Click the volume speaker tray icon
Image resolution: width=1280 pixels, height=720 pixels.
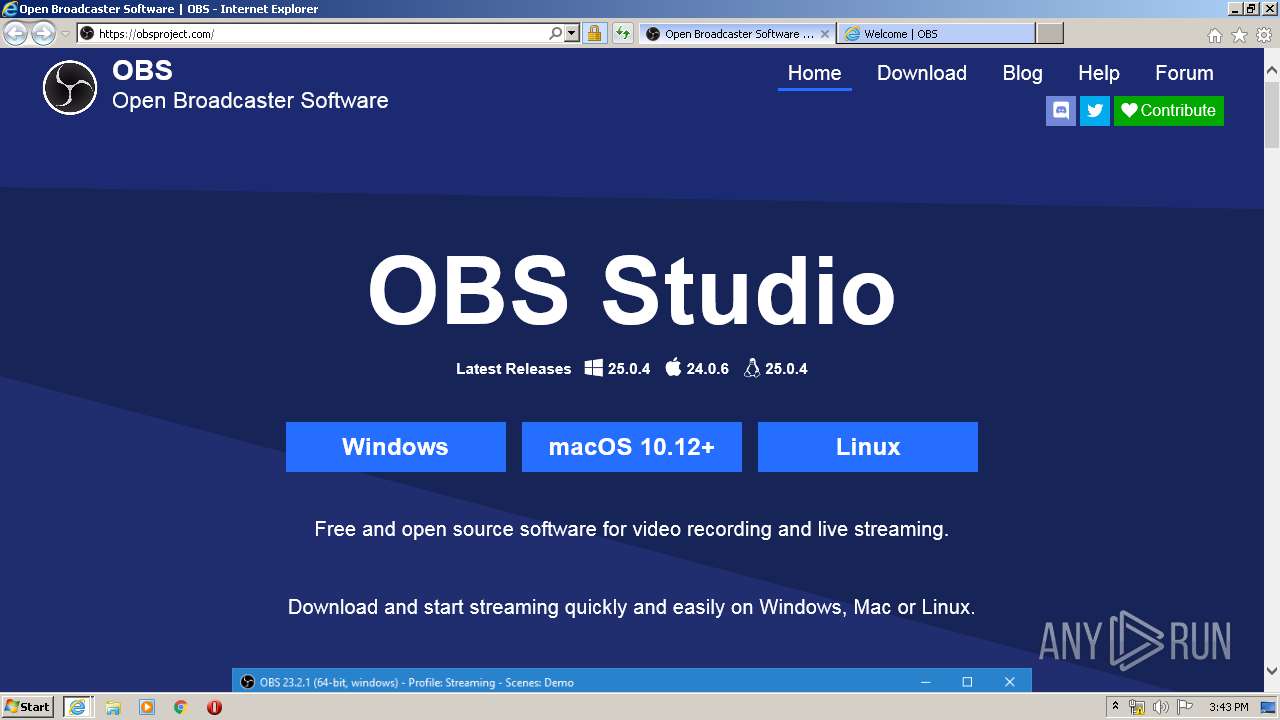point(1160,707)
